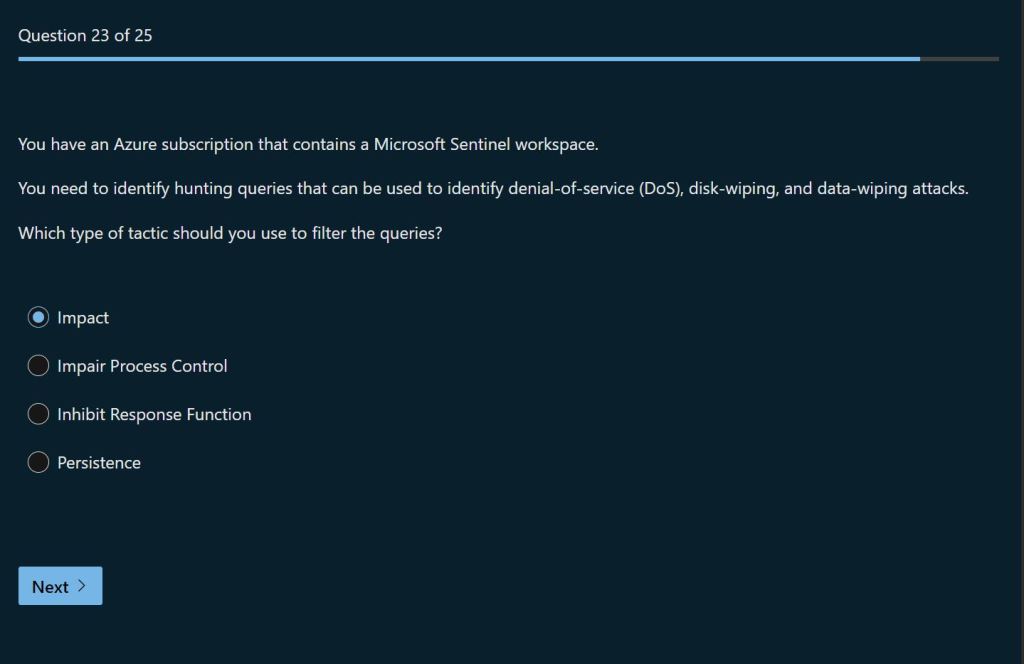The height and width of the screenshot is (664, 1024).
Task: Click the 'Question 23 of 25' heading
Action: (85, 36)
